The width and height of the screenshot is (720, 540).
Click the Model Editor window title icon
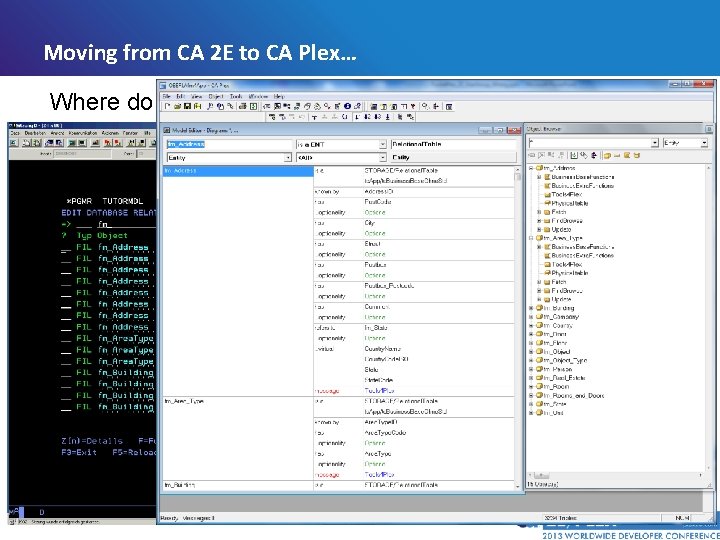click(167, 130)
